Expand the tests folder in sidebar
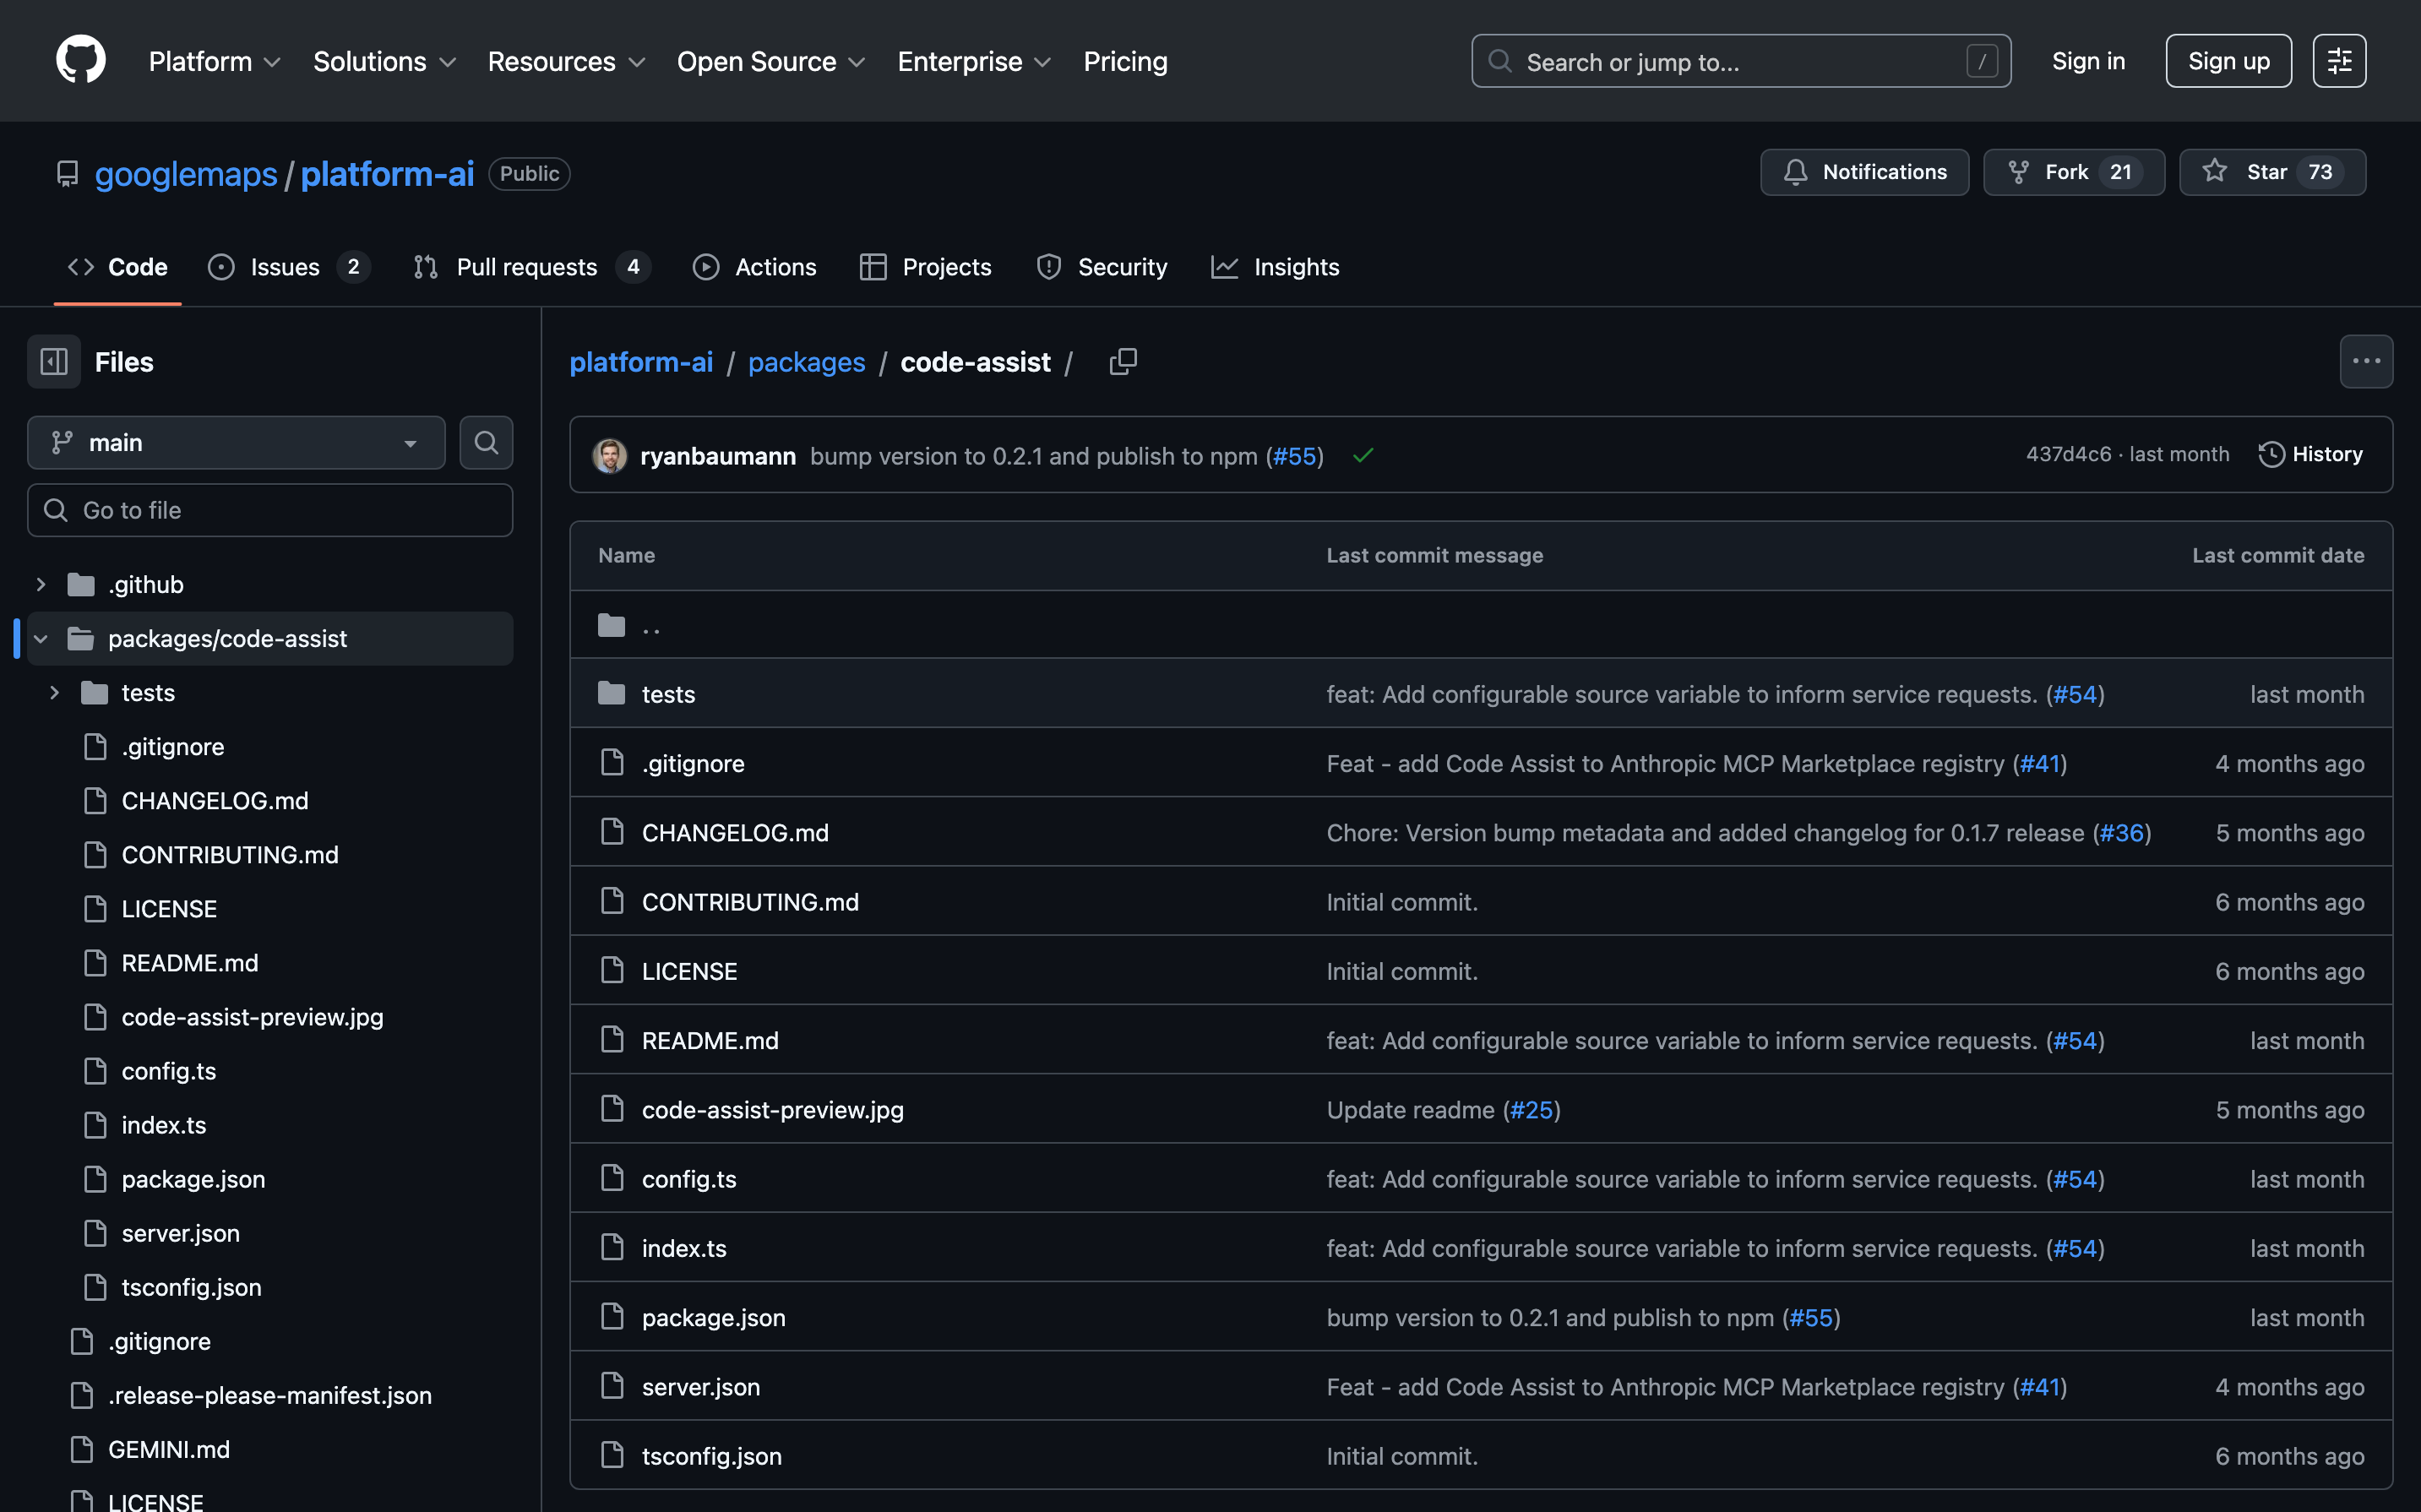Viewport: 2421px width, 1512px height. (x=55, y=692)
